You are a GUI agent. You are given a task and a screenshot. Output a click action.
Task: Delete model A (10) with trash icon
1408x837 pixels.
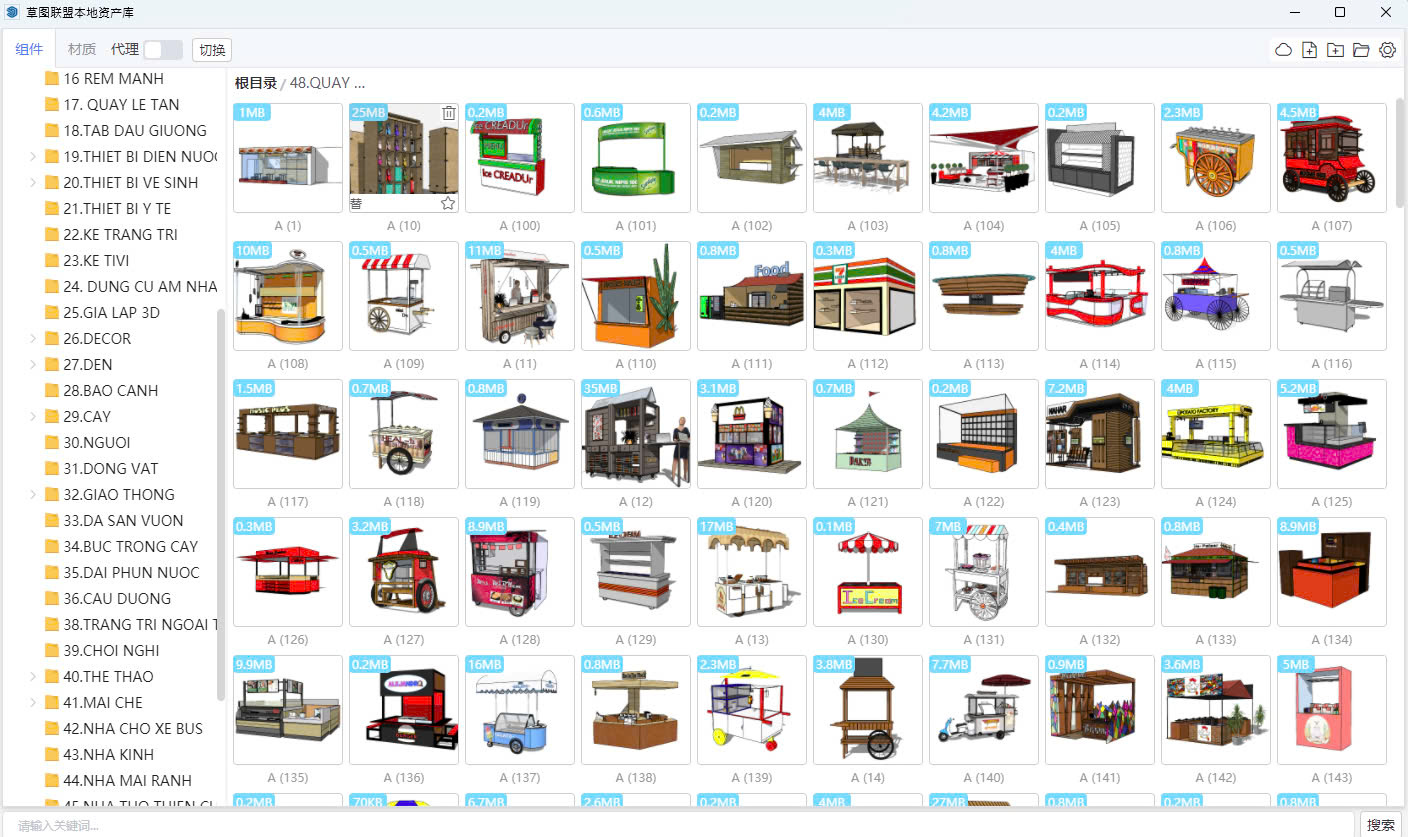click(449, 113)
